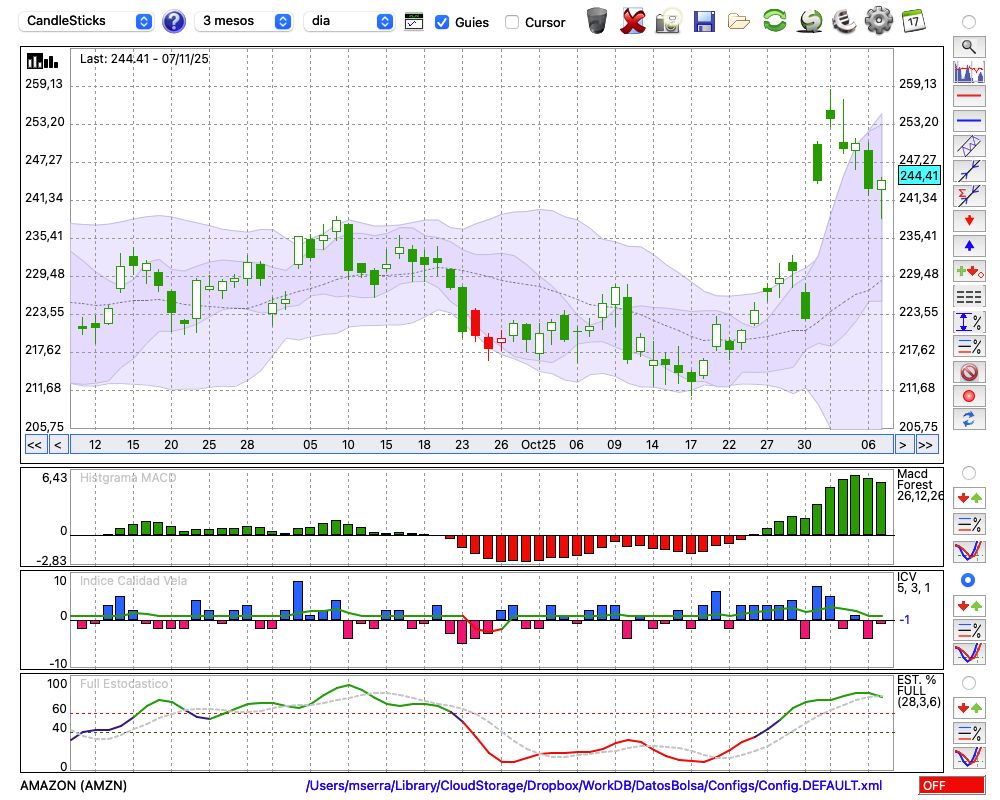Uncheck the Guies checkbox
Viewport: 1000px width, 800px height.
[x=442, y=22]
